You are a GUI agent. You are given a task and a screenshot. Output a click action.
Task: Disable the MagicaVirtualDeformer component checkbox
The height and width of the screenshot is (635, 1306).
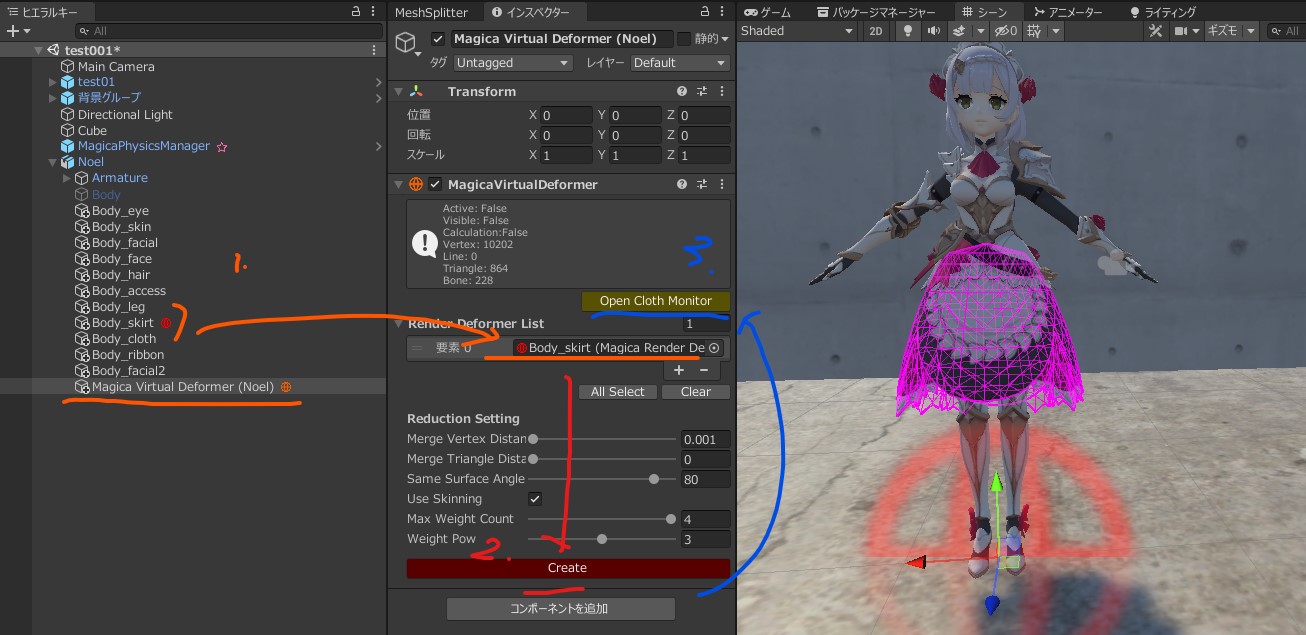click(x=435, y=185)
